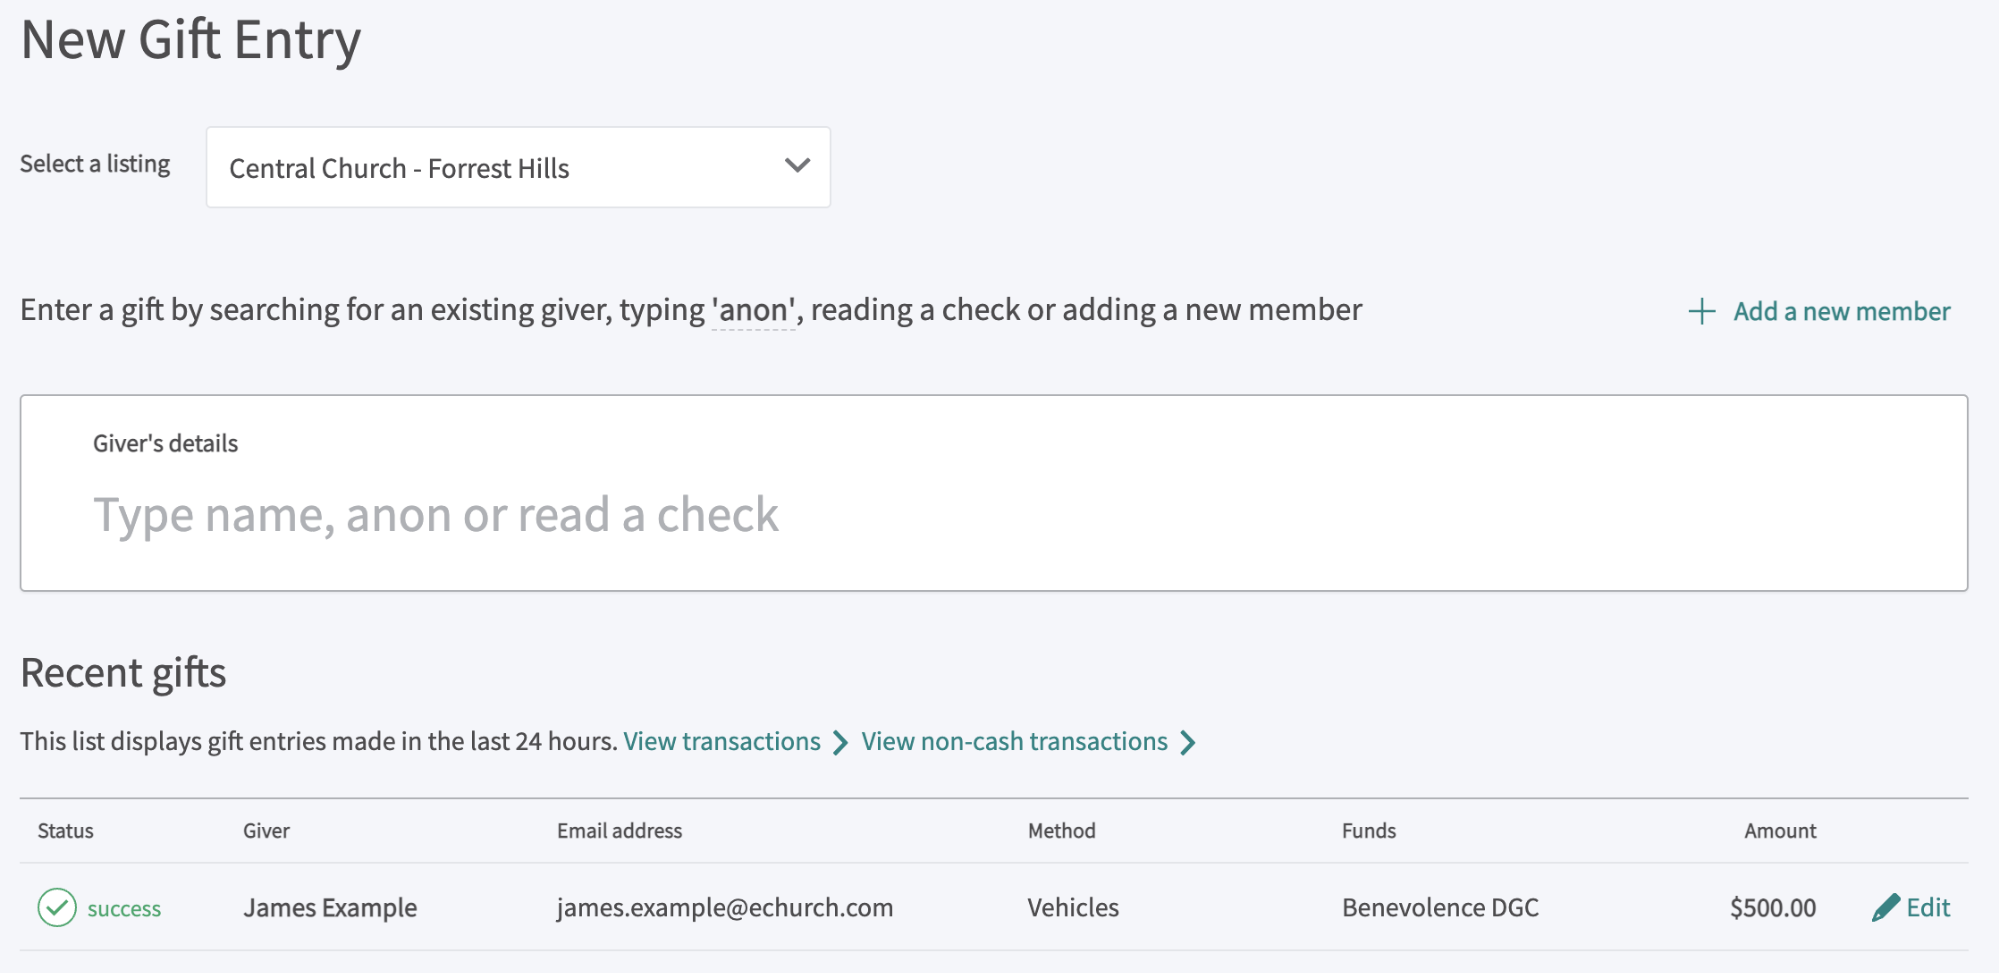This screenshot has width=1999, height=973.
Task: Click the plus icon beside Add a new member
Action: click(x=1702, y=311)
